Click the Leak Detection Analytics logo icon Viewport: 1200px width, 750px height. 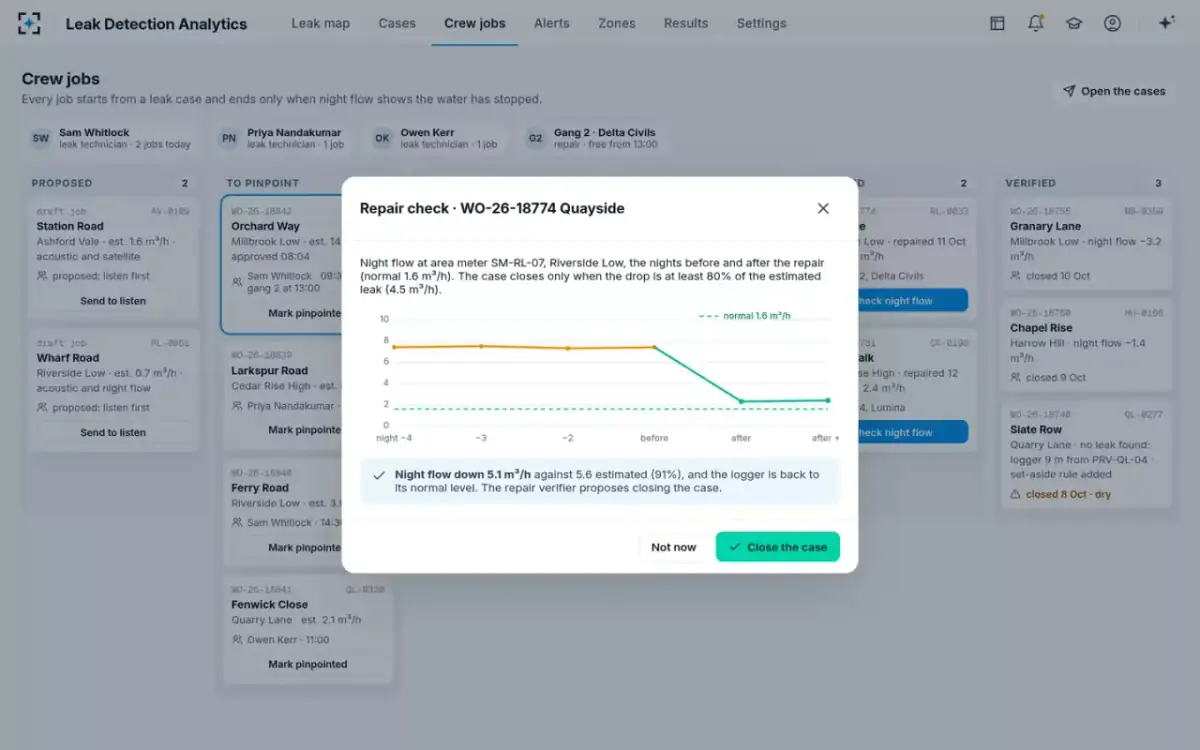(x=30, y=23)
